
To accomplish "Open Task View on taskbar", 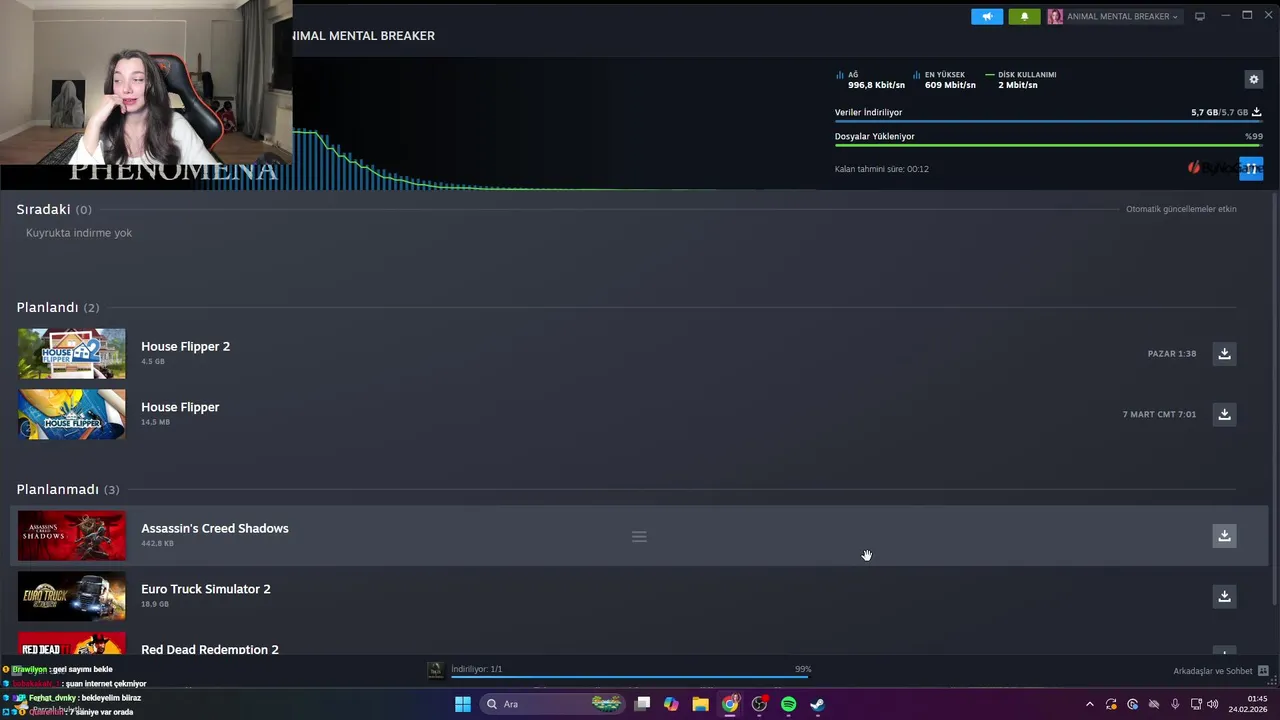I will point(642,704).
